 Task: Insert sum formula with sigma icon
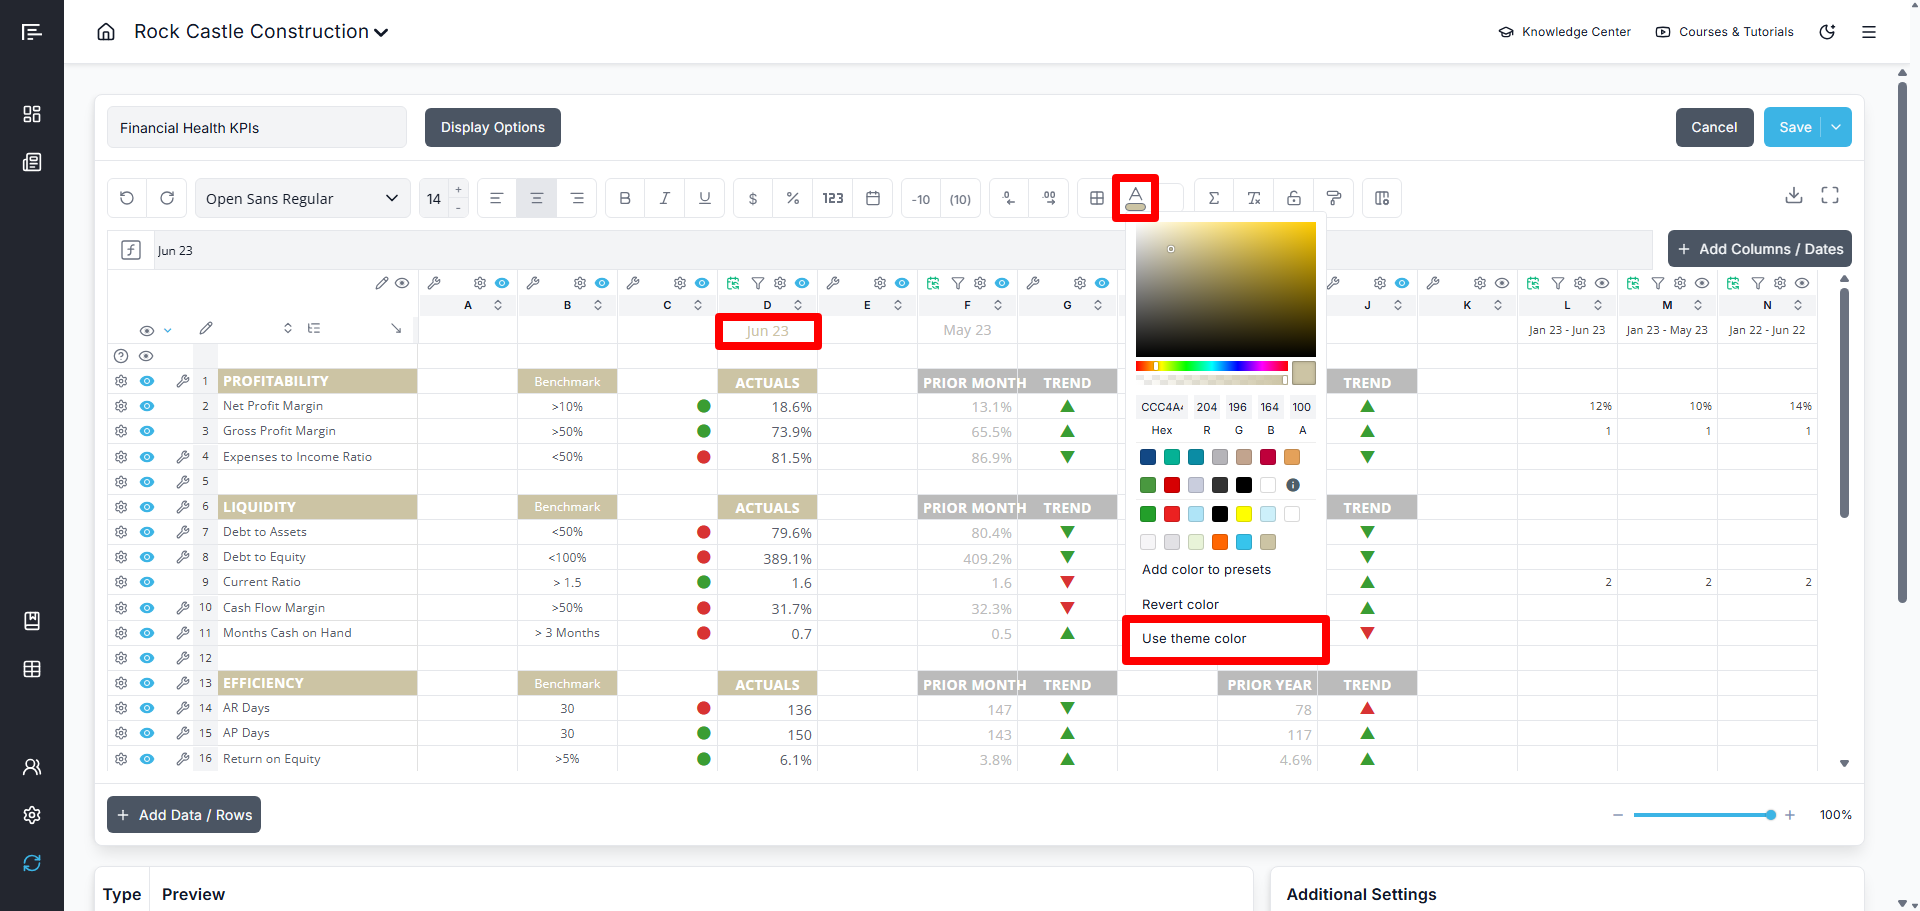point(1214,198)
